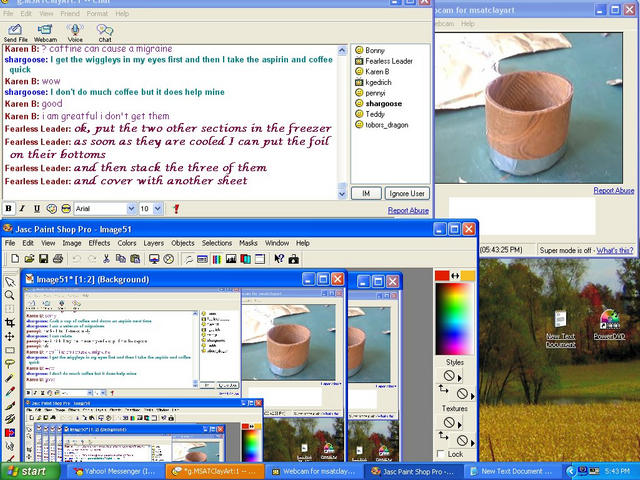The image size is (640, 480).
Task: Toggle Underline formatting in chat
Action: pyautogui.click(x=36, y=209)
